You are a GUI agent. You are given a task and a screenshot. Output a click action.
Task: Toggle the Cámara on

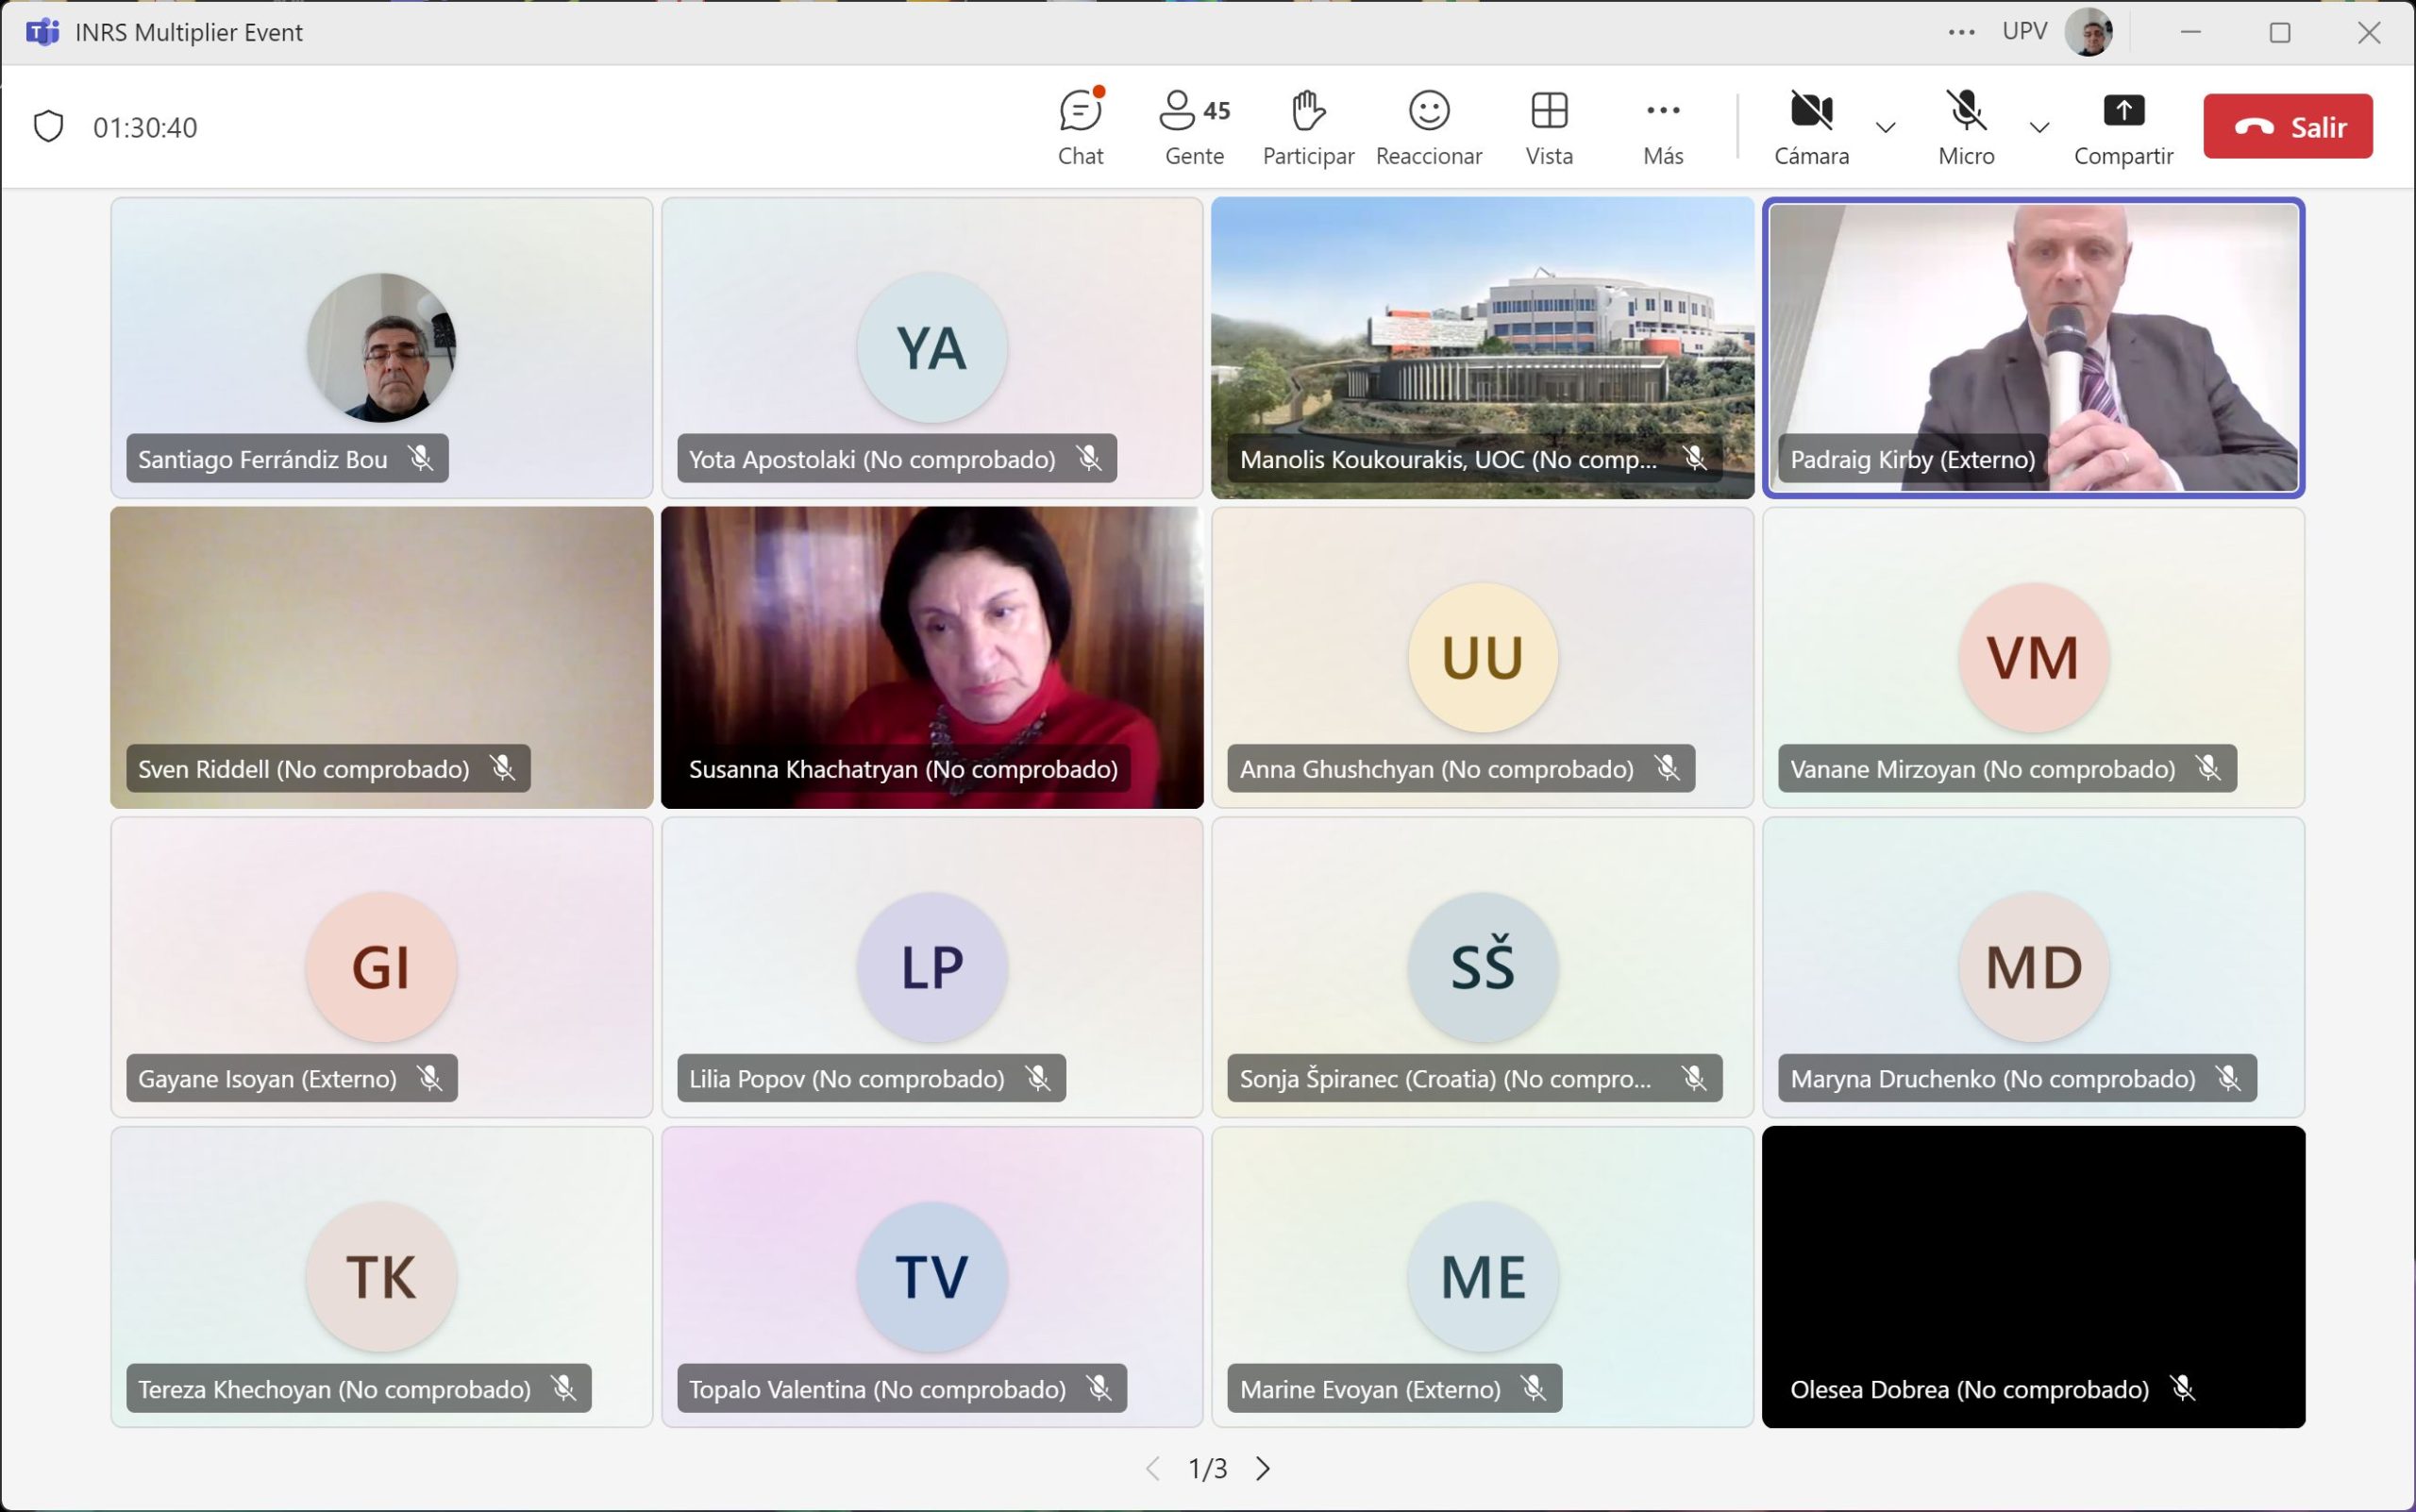[1811, 111]
